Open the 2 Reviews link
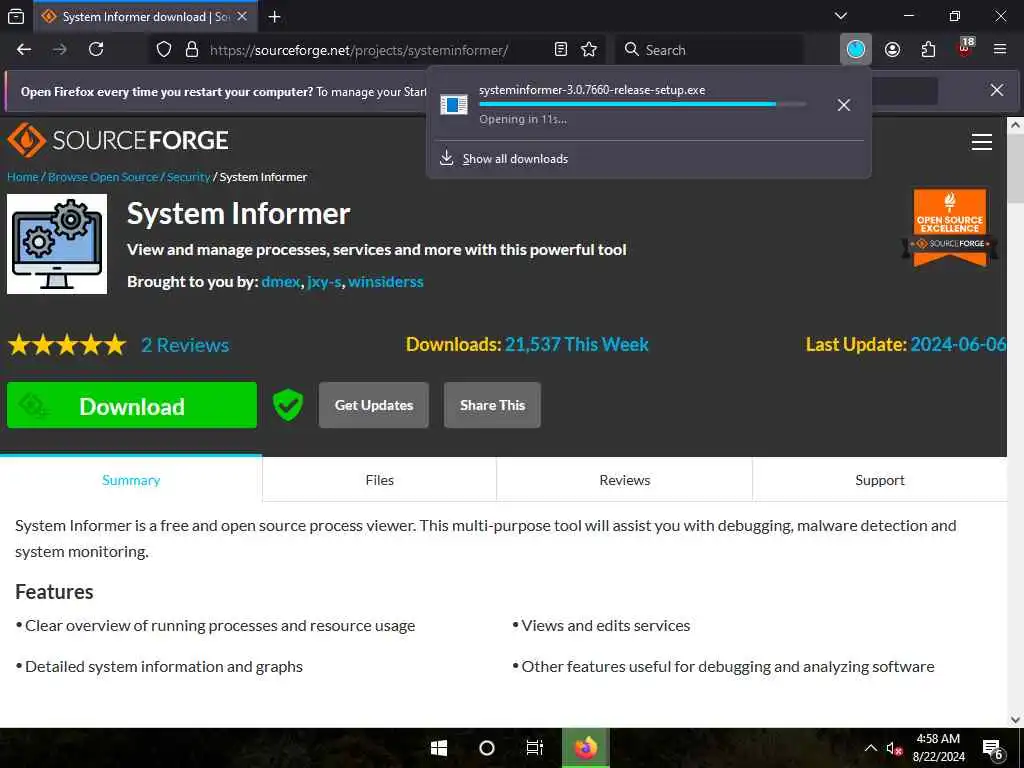 click(185, 345)
